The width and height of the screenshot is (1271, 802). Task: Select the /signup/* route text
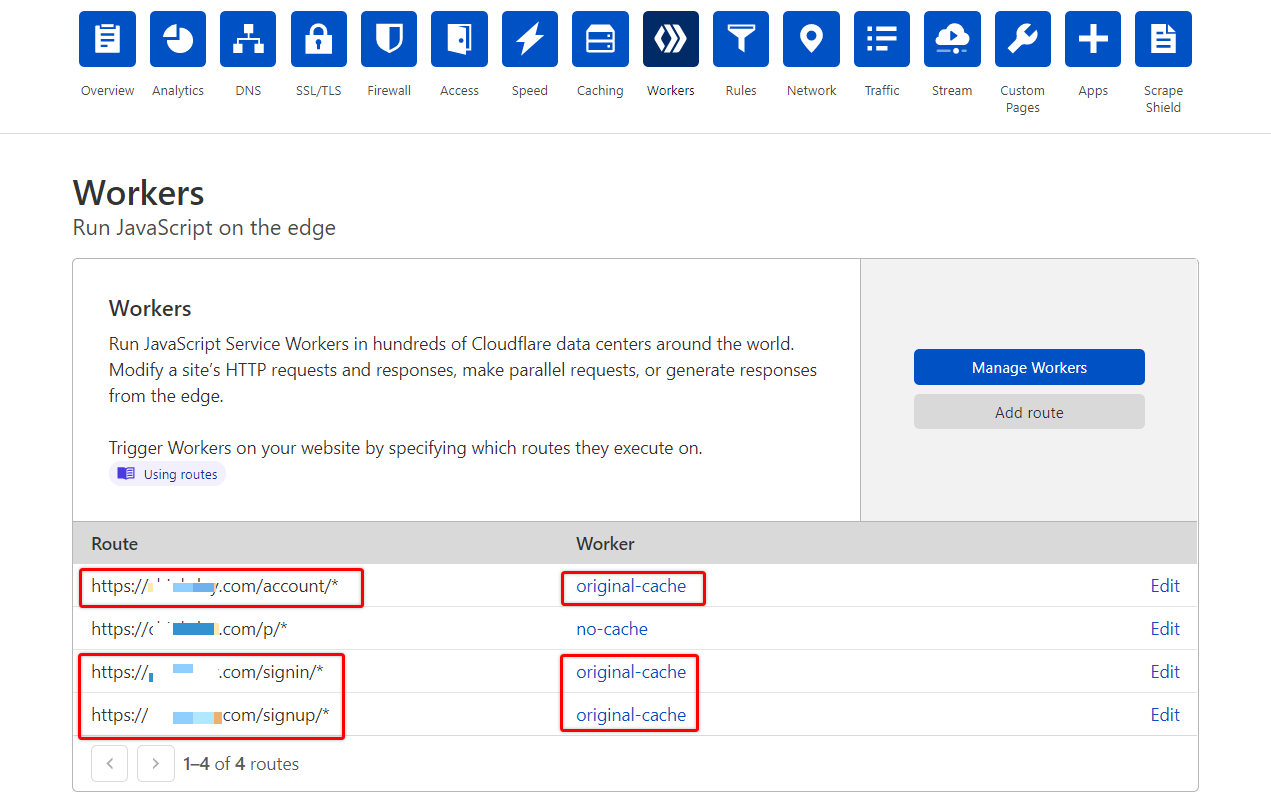(210, 715)
